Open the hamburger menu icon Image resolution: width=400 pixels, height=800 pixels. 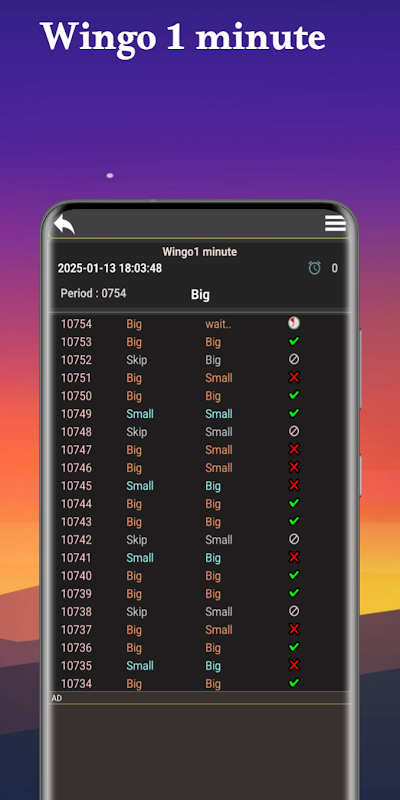(x=335, y=223)
